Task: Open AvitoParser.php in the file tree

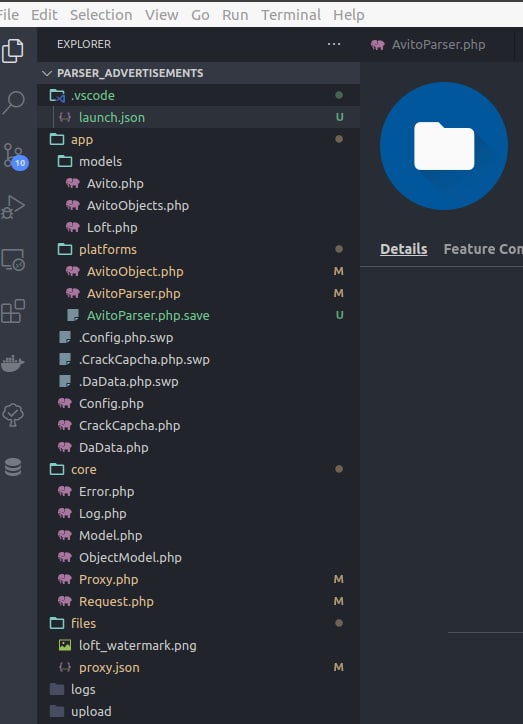Action: tap(198, 293)
